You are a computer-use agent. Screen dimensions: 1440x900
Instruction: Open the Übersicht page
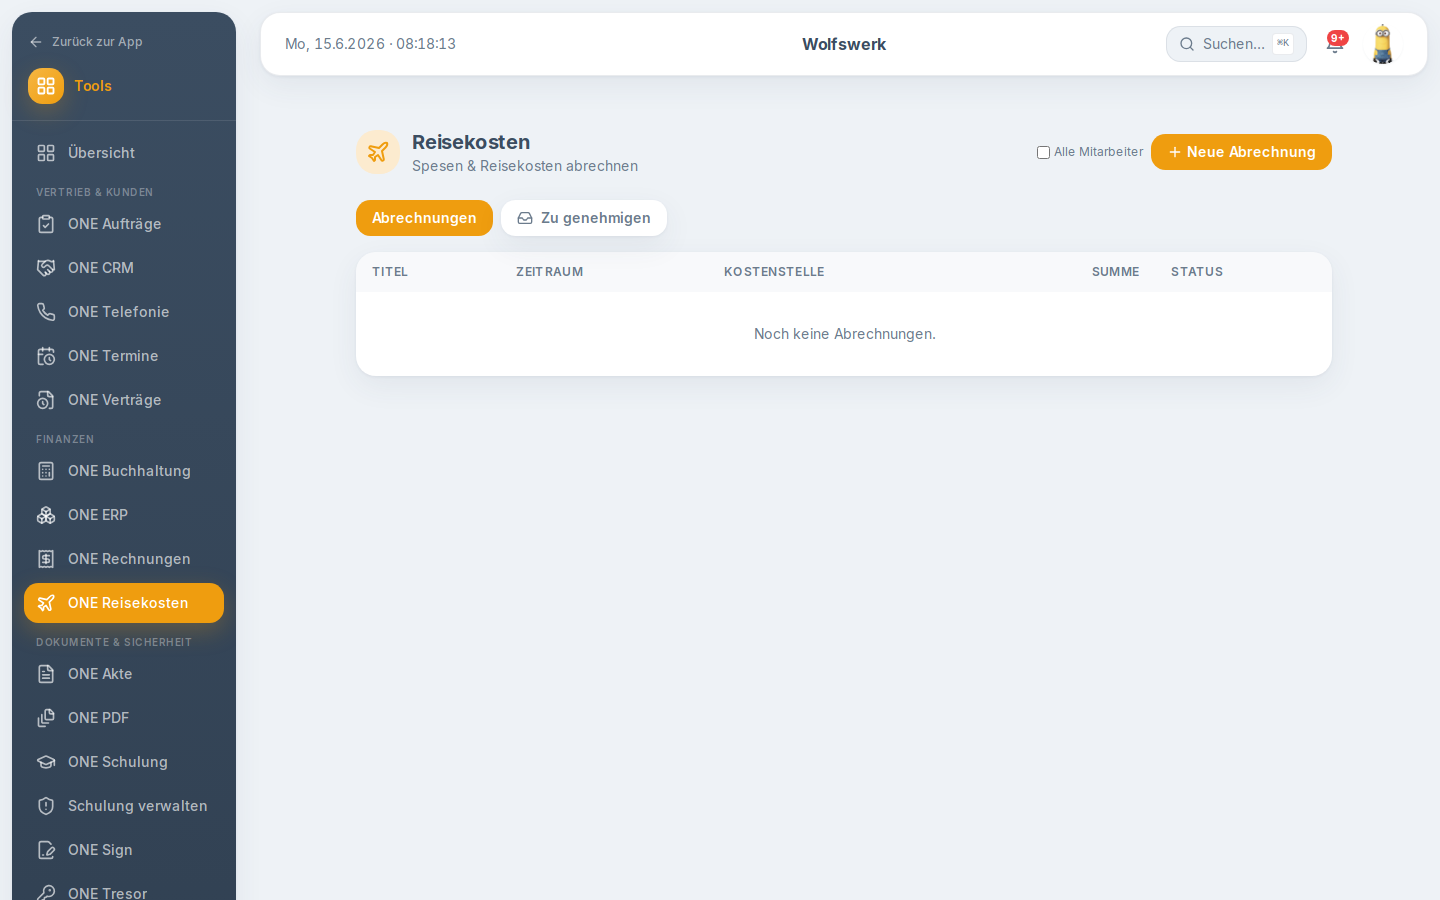(124, 153)
